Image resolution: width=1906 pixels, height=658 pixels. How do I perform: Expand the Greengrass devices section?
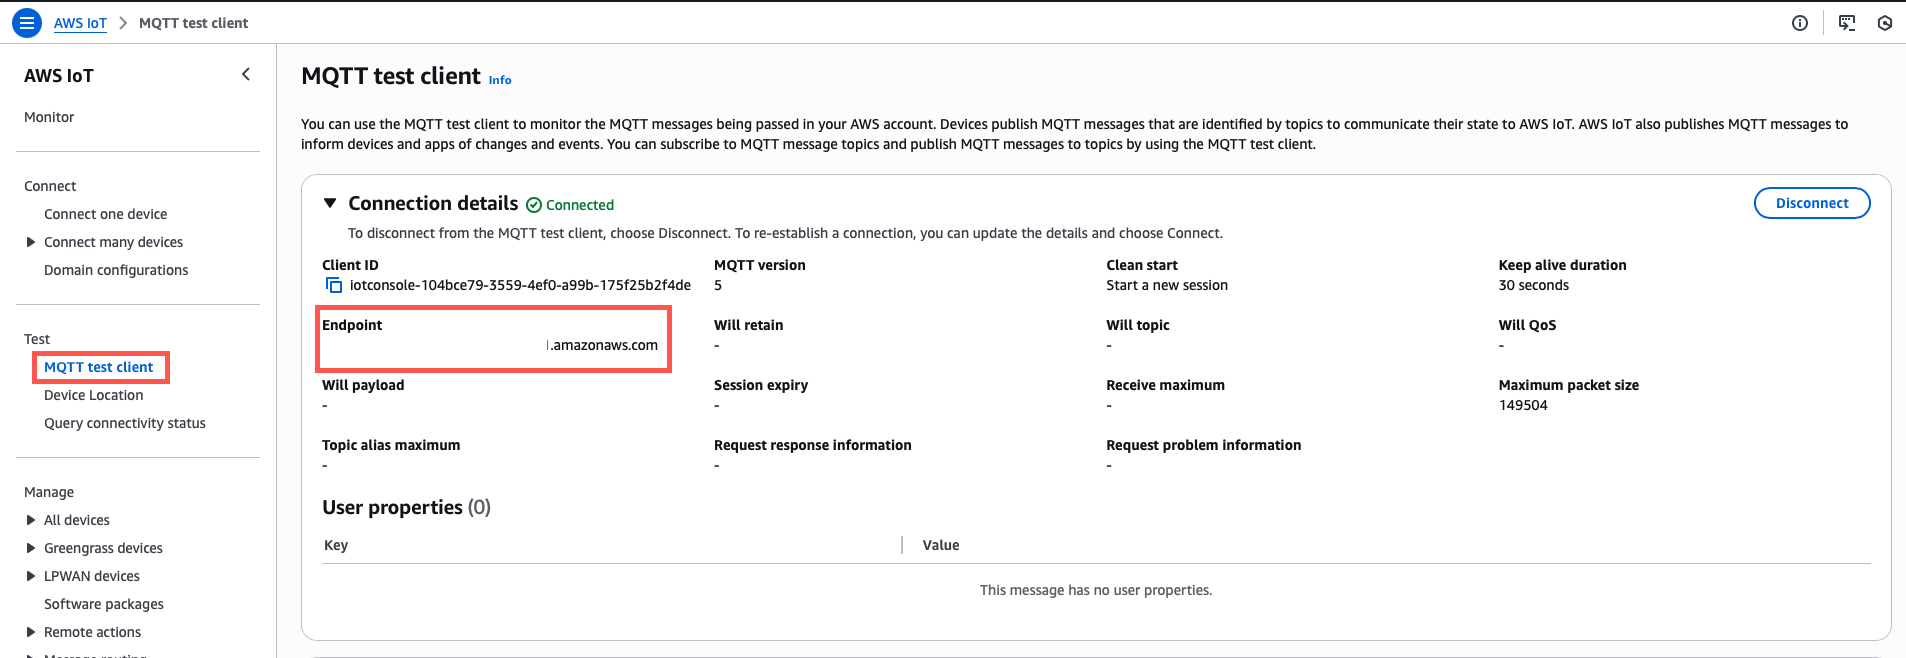31,548
